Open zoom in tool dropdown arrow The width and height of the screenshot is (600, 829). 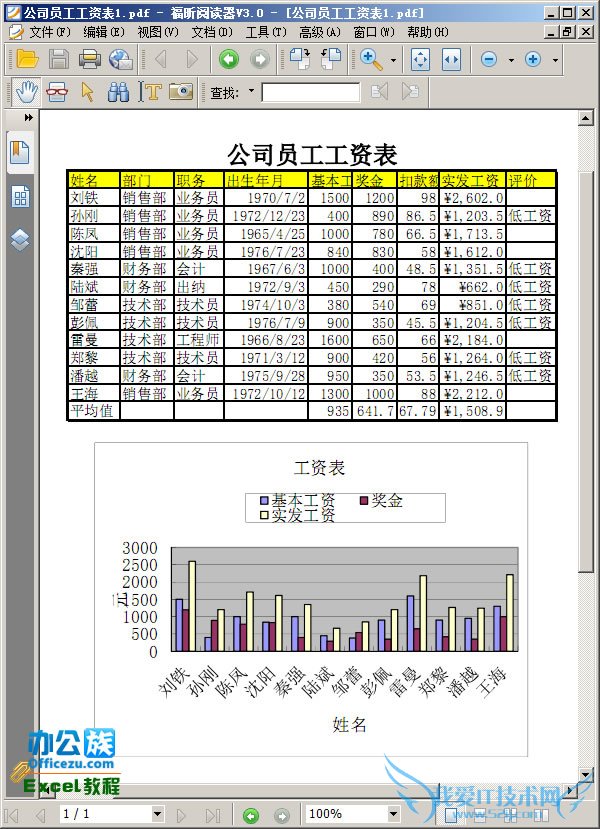(x=393, y=60)
